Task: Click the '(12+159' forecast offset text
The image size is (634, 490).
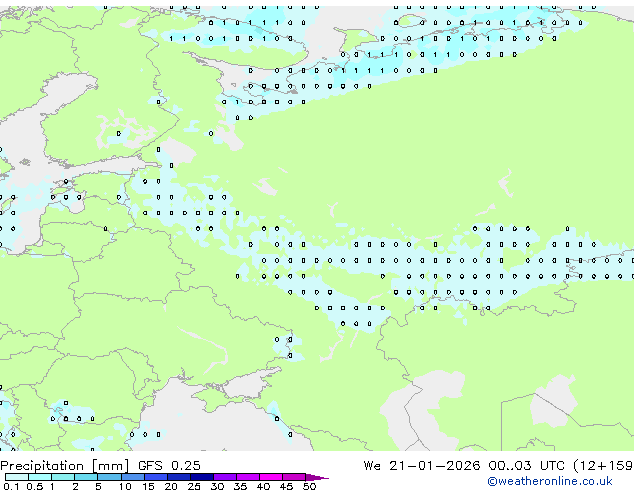Action: coord(603,465)
